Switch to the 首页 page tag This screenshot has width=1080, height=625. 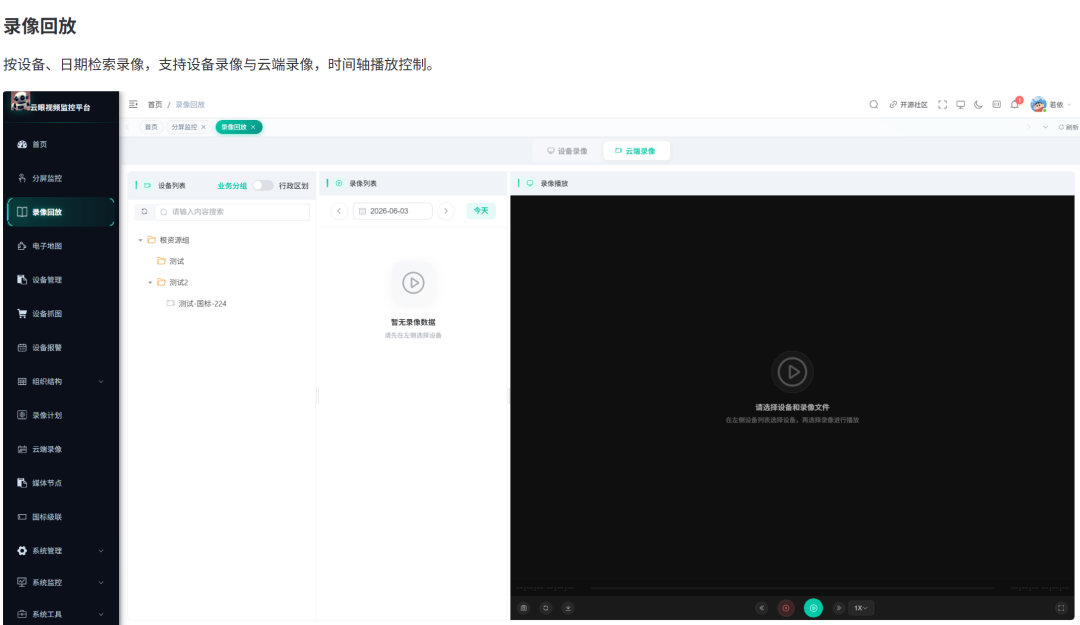point(151,127)
